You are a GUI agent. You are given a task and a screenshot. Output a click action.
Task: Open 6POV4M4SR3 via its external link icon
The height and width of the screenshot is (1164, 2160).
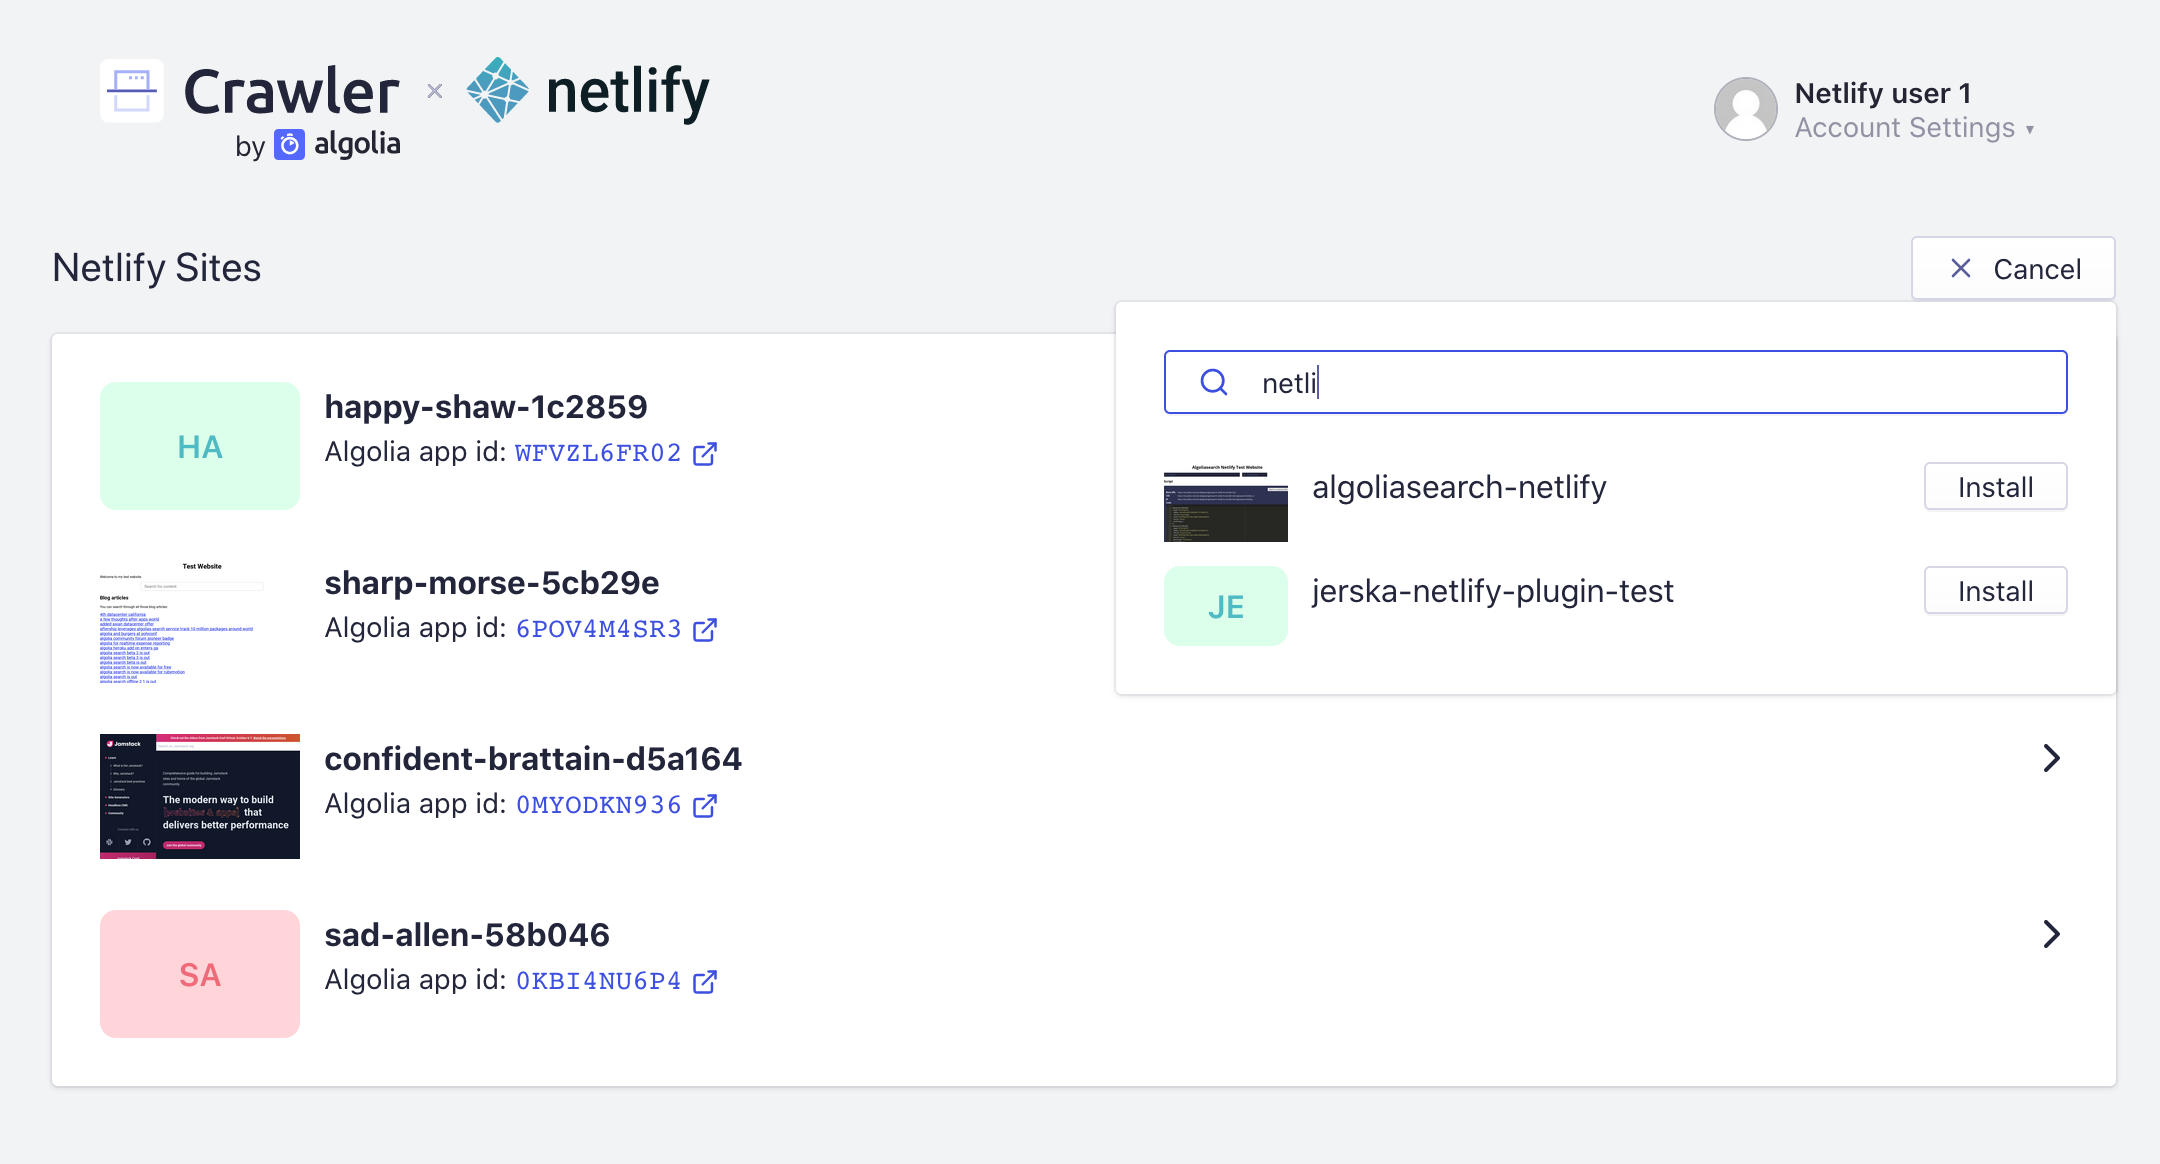point(706,629)
